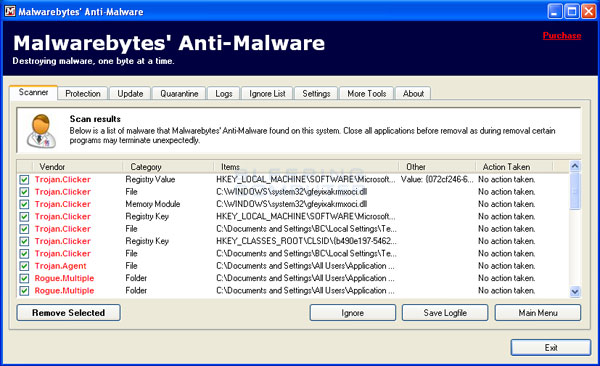Click the 'Registry Value' category cell
The width and height of the screenshot is (600, 366).
click(x=150, y=180)
